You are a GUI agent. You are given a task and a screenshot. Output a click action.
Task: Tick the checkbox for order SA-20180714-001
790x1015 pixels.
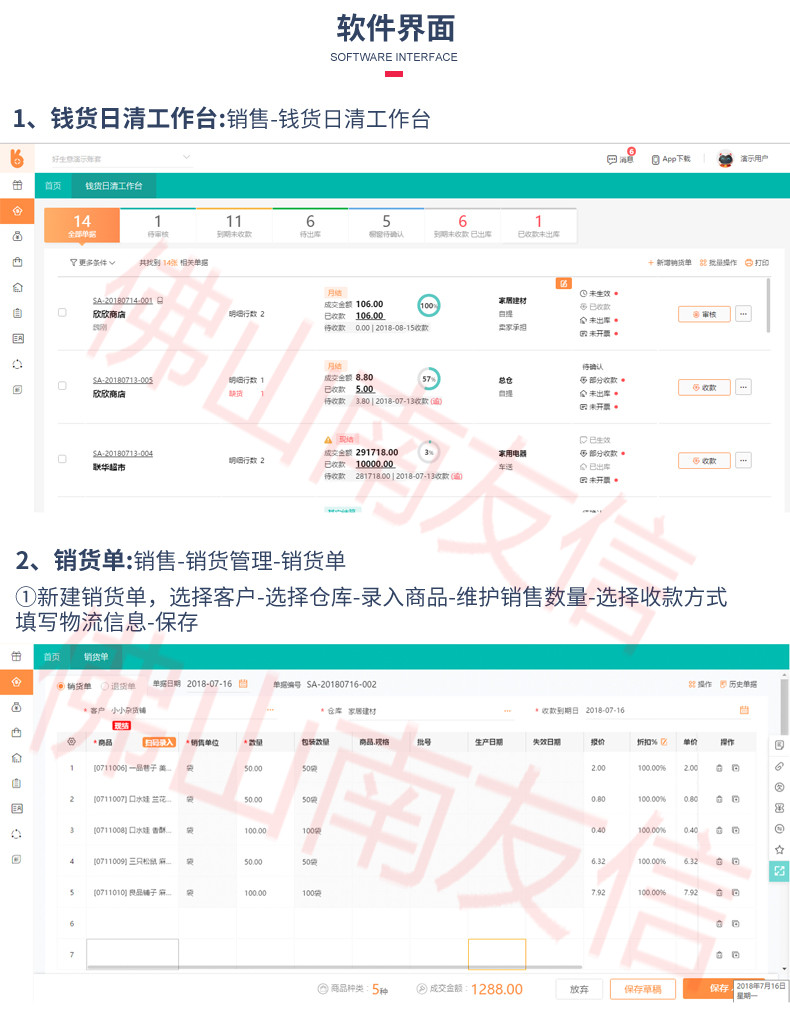pos(62,313)
